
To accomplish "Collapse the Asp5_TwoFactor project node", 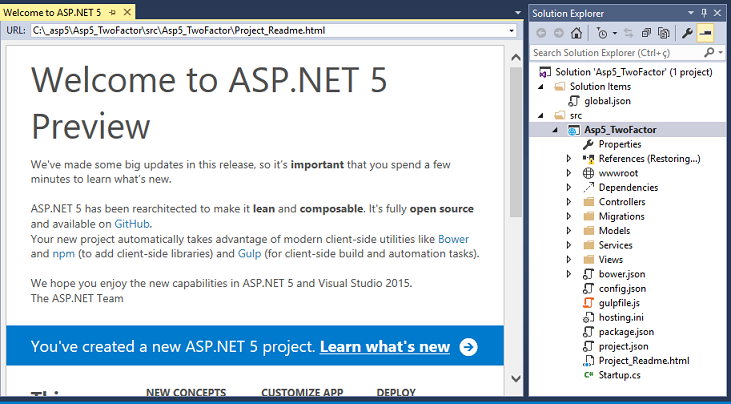I will 555,130.
